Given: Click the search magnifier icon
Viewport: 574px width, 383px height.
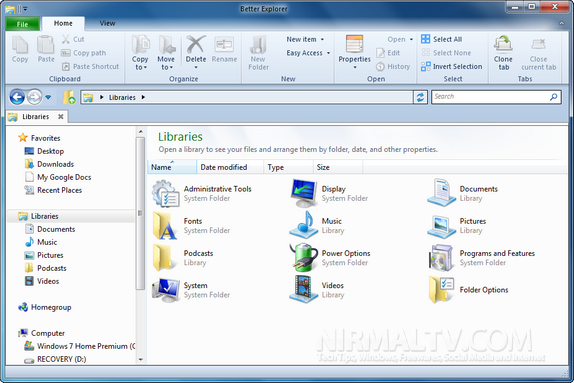Looking at the screenshot, I should click(554, 97).
